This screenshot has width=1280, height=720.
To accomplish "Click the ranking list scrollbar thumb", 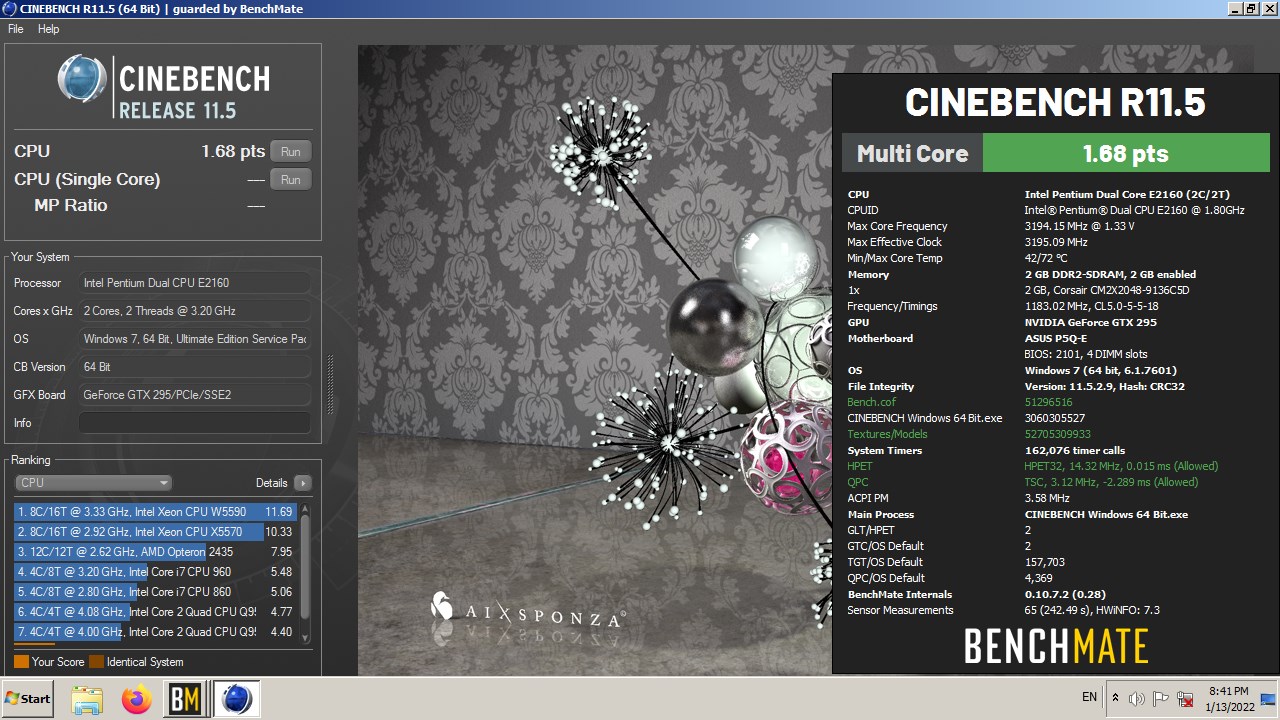I will (305, 567).
